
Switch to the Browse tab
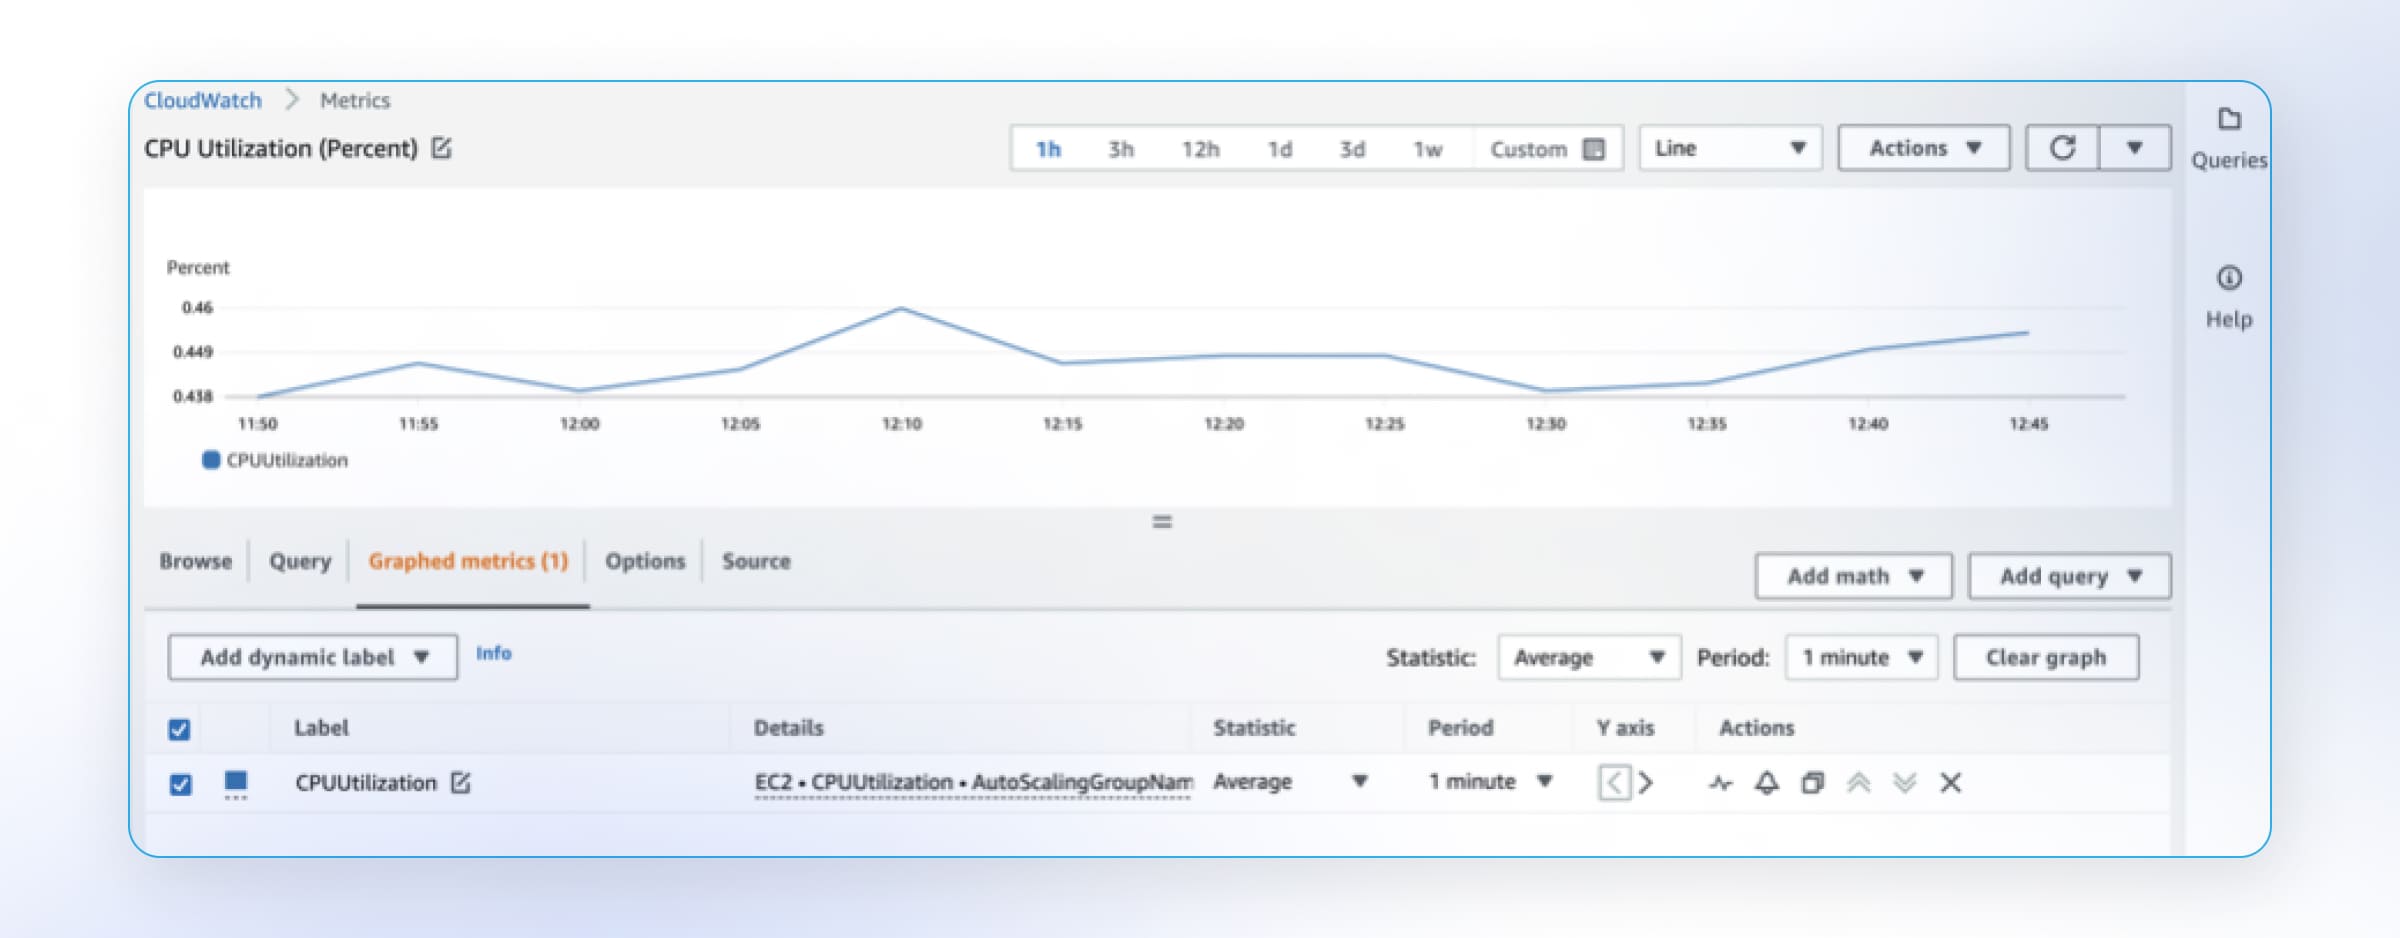(x=195, y=561)
